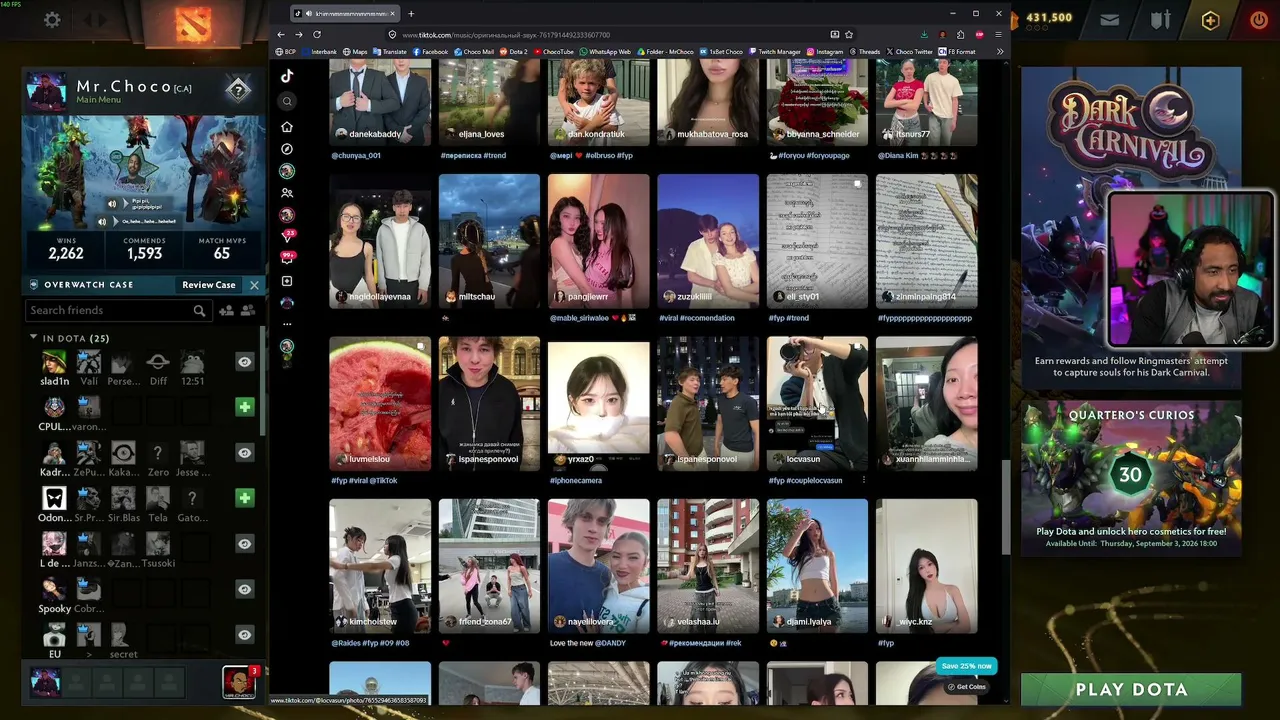Open the ChocoTube bookmark

pyautogui.click(x=553, y=52)
